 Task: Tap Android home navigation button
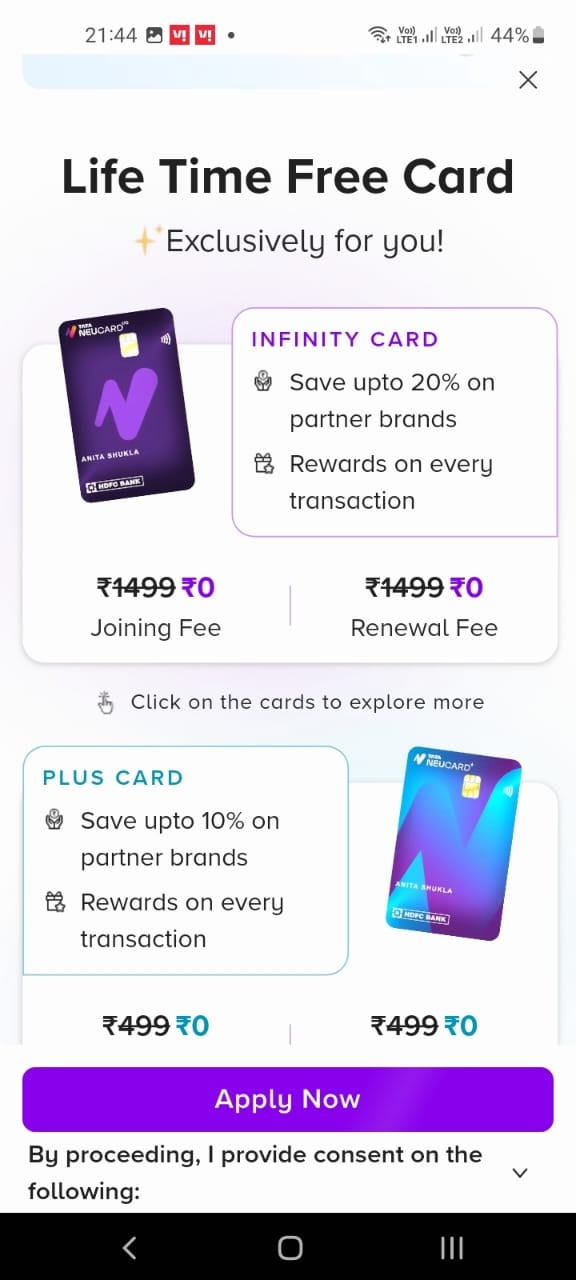(290, 1247)
